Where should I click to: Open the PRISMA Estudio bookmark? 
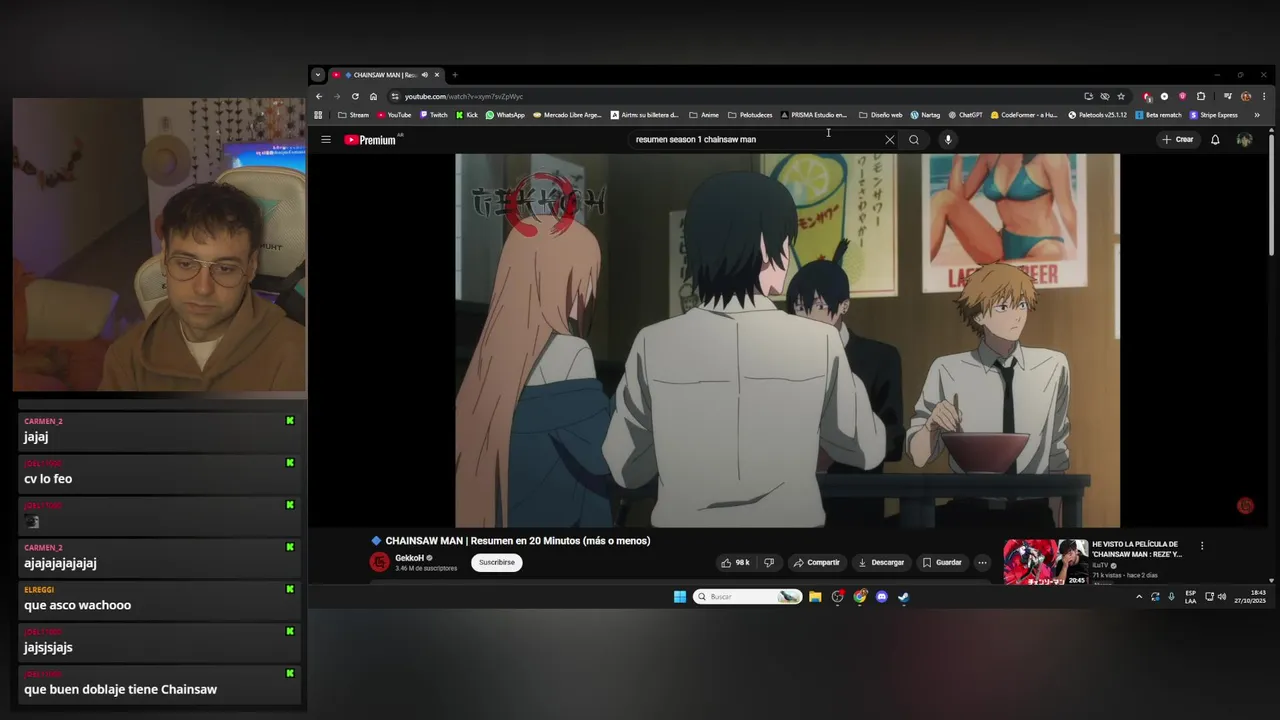(813, 115)
